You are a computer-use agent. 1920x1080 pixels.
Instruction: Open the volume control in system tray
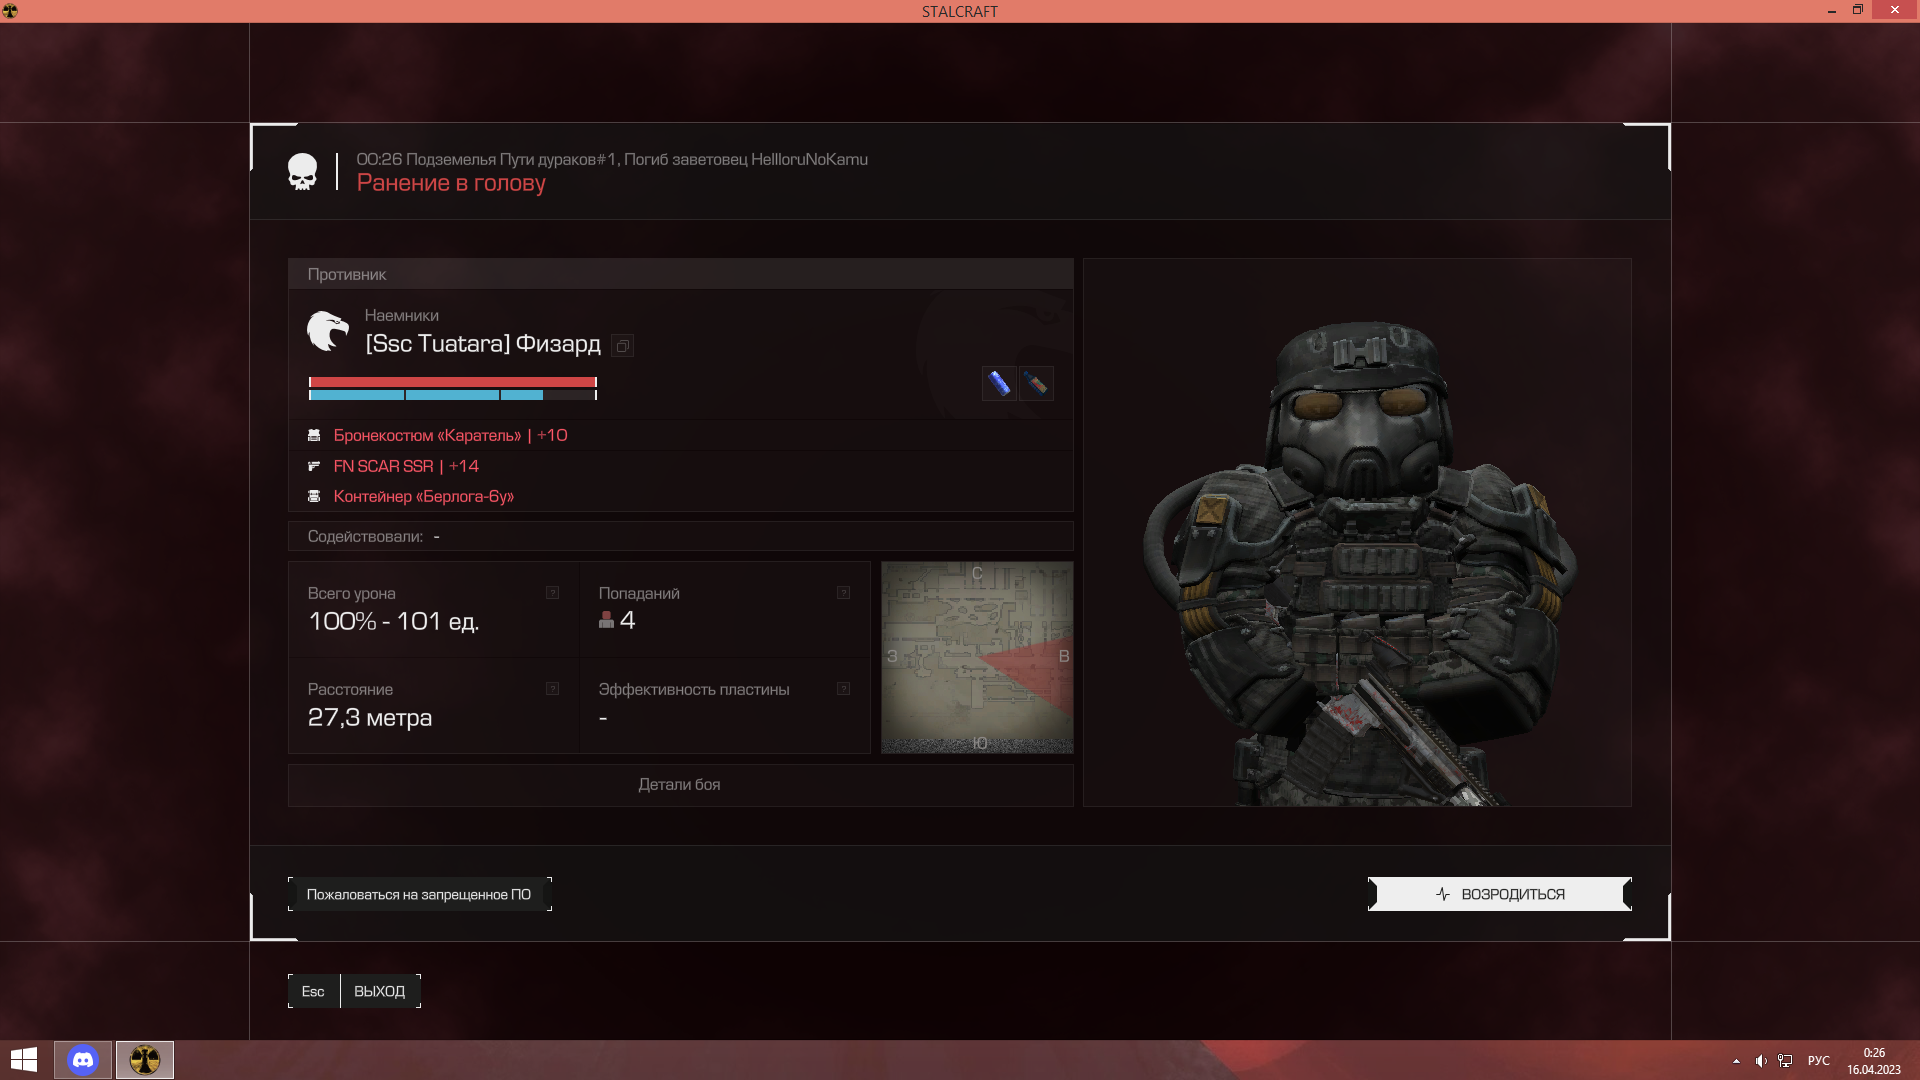pos(1761,1061)
